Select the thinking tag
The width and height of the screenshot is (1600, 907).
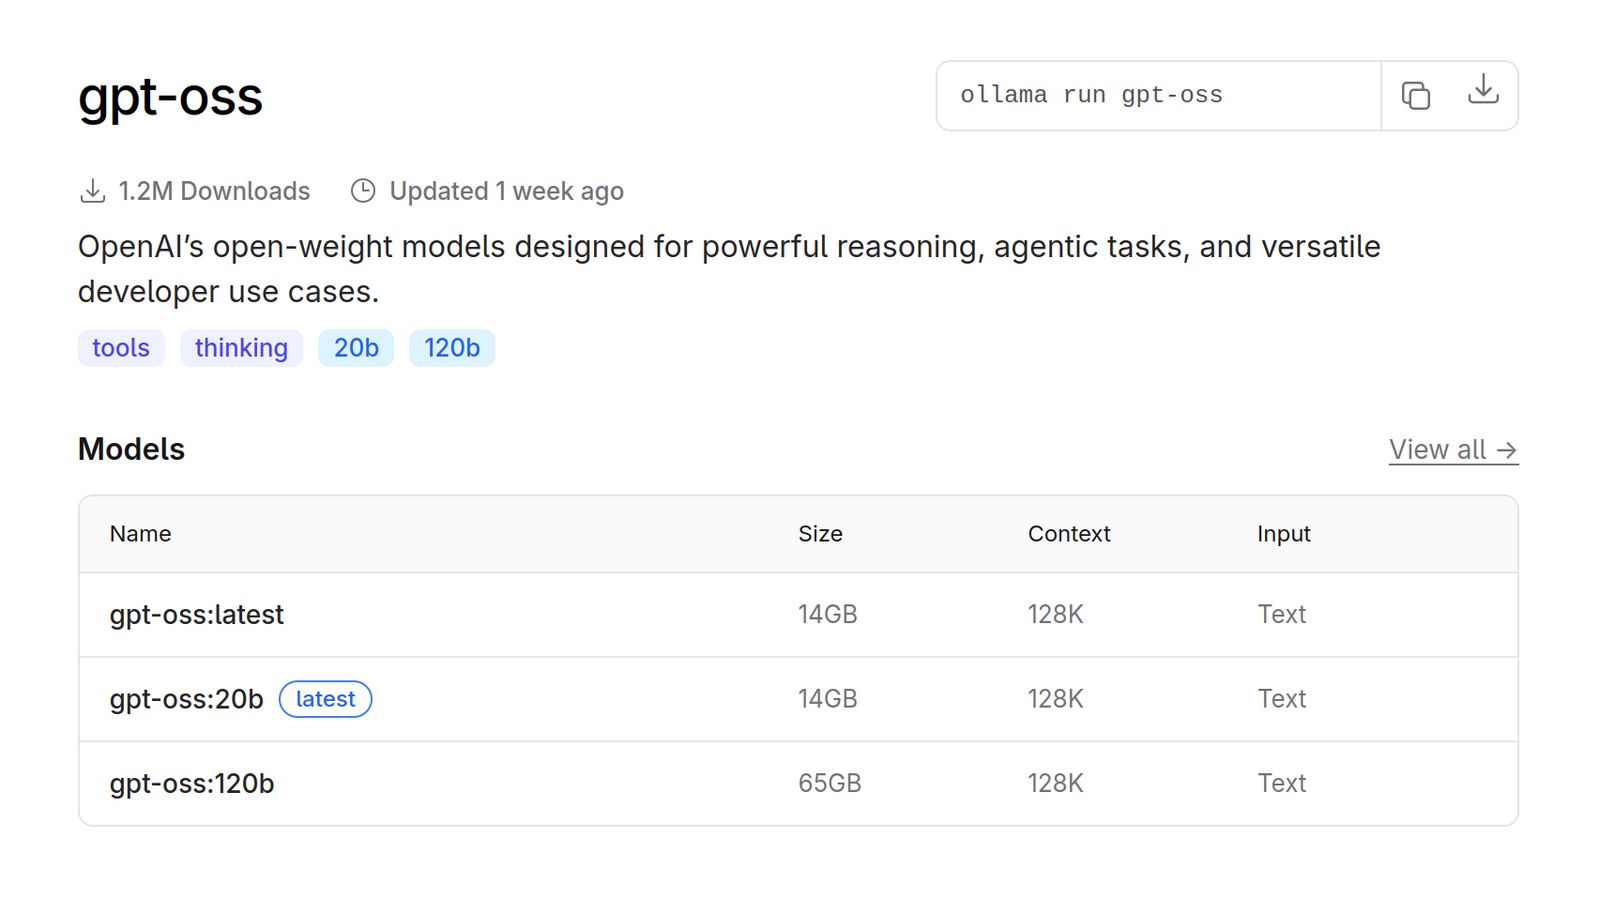click(241, 348)
